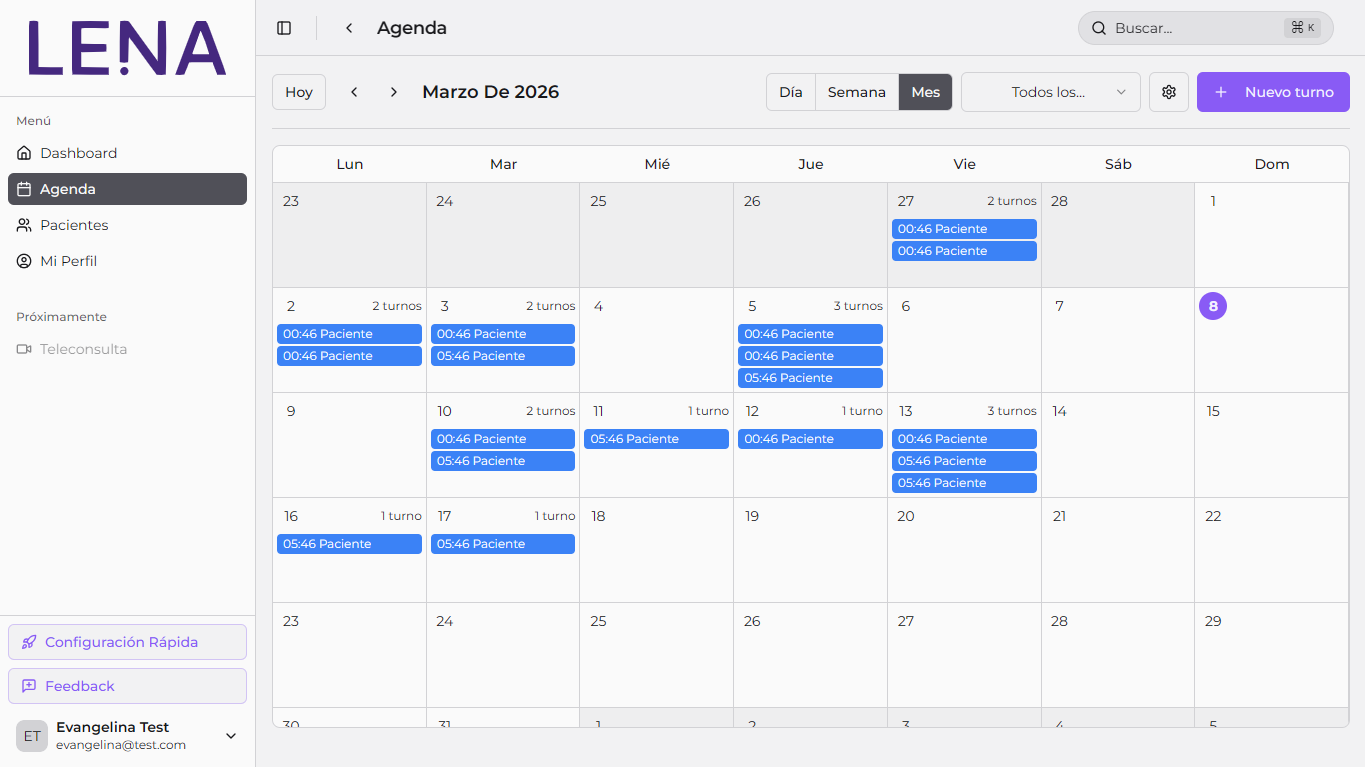Click the ET user avatar

click(x=32, y=736)
